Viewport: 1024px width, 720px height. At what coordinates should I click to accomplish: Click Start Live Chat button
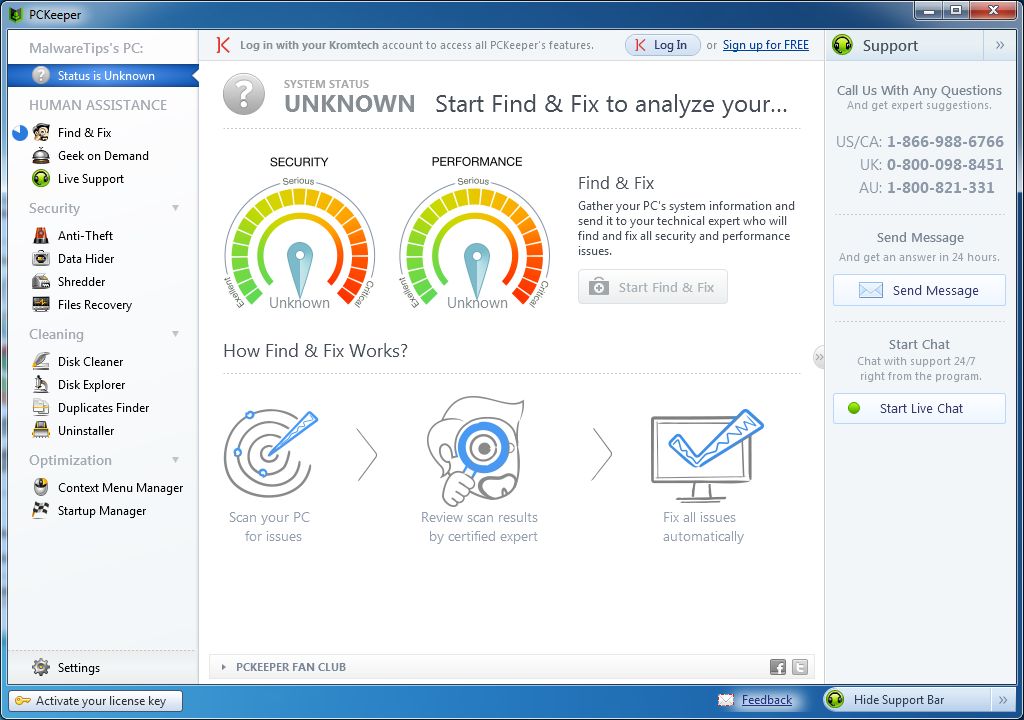[x=919, y=408]
